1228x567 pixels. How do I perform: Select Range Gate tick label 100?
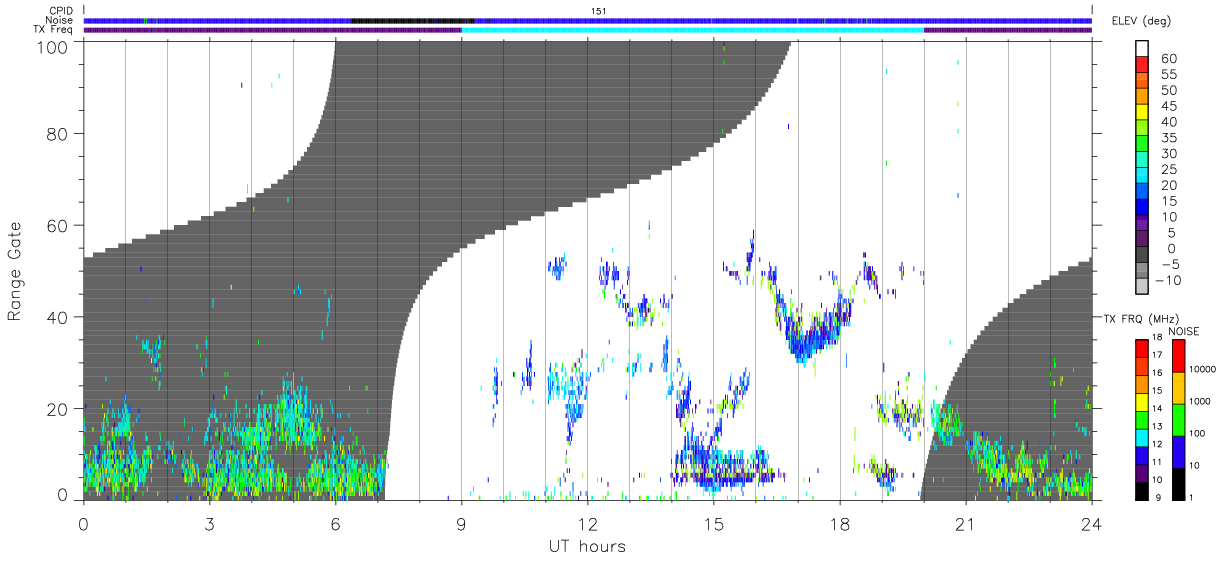click(51, 46)
